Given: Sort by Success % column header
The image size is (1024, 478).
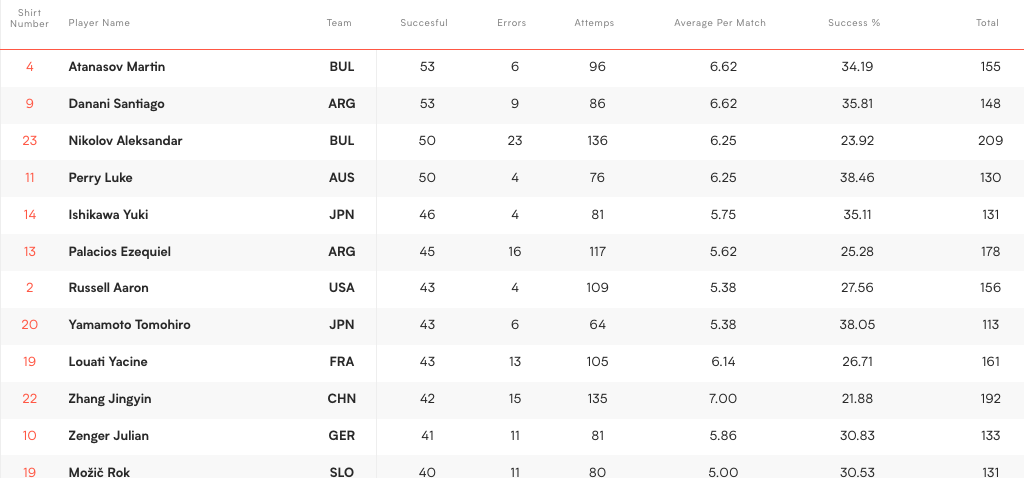Looking at the screenshot, I should pyautogui.click(x=853, y=23).
